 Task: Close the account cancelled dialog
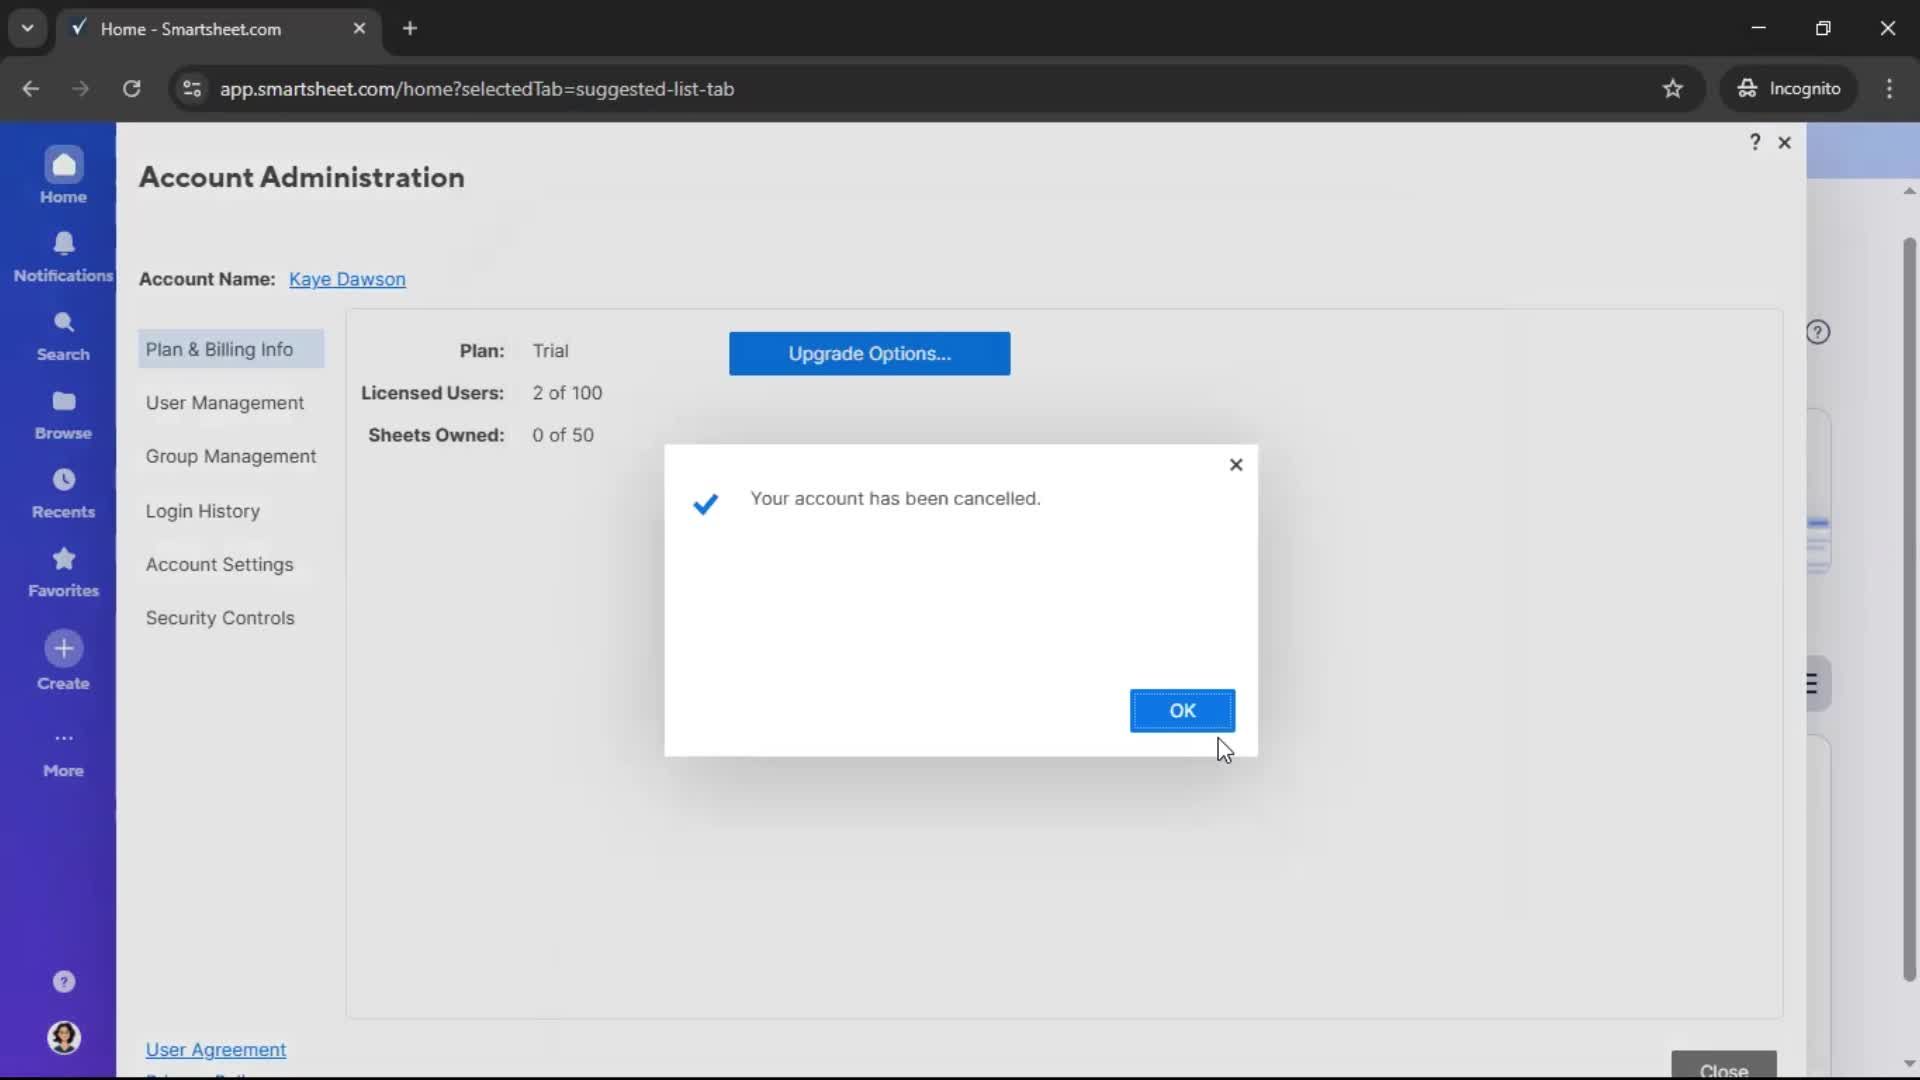pos(1236,465)
